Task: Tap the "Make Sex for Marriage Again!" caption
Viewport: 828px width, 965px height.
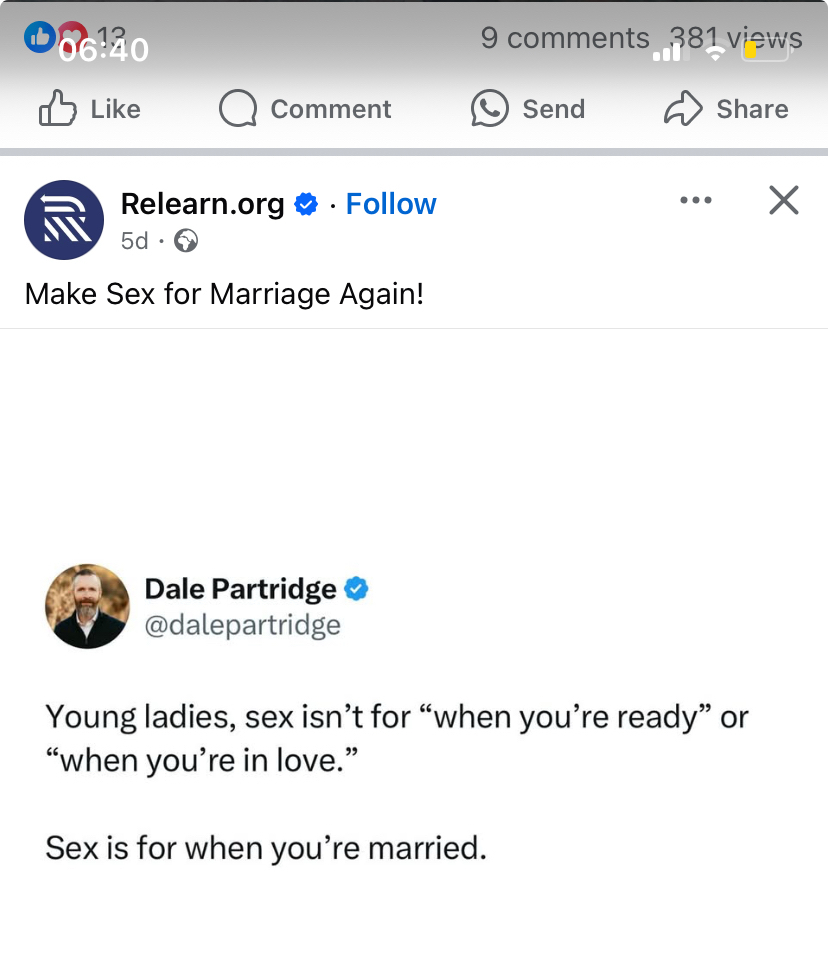Action: point(224,294)
